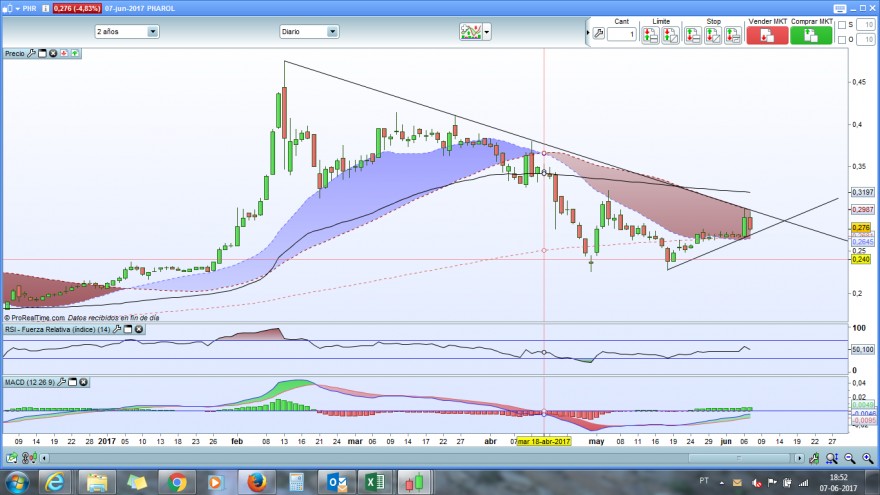Open the dropdown arrow beside chart style
This screenshot has height=495, width=880.
(x=487, y=32)
